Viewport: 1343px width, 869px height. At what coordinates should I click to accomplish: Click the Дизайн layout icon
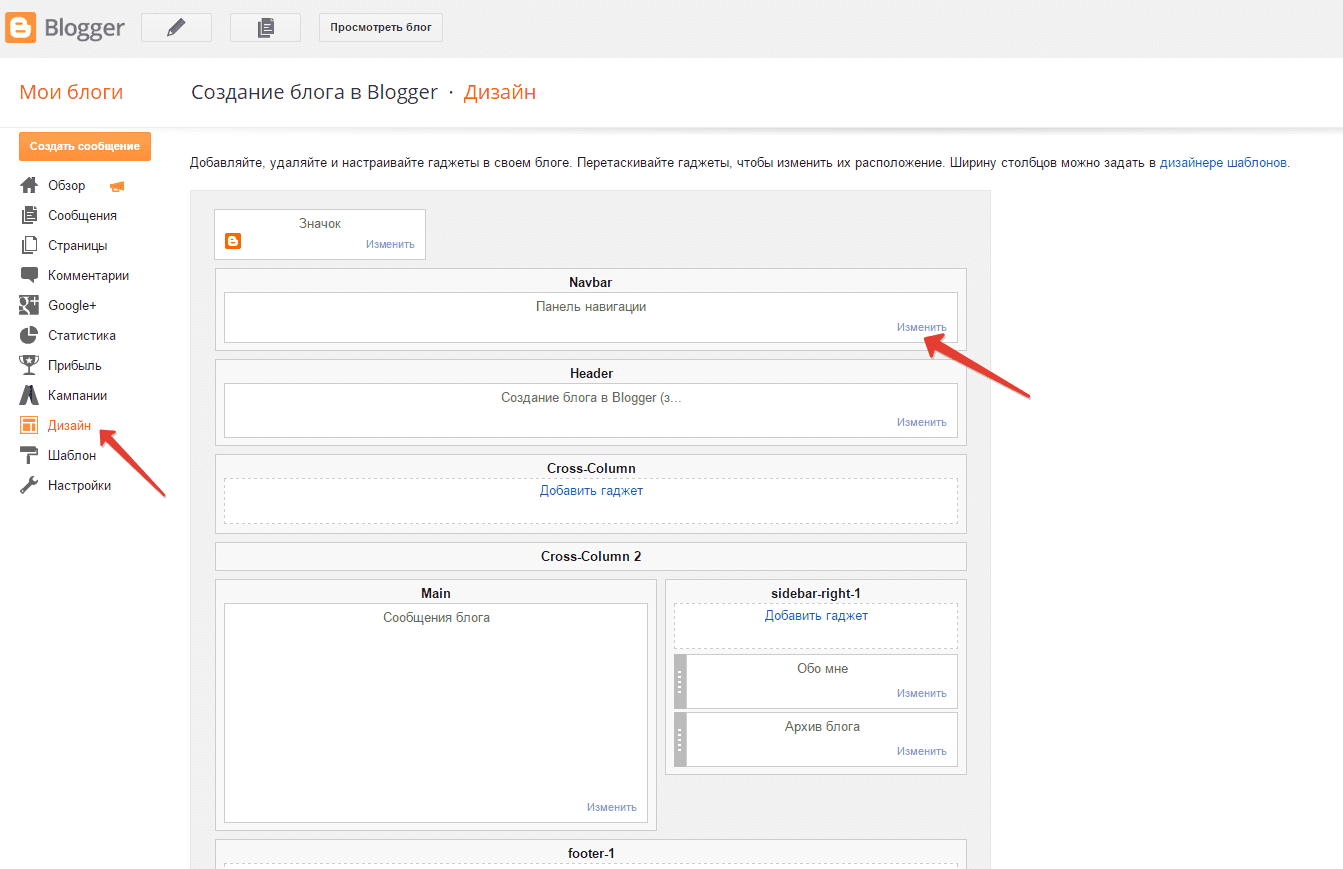[29, 425]
